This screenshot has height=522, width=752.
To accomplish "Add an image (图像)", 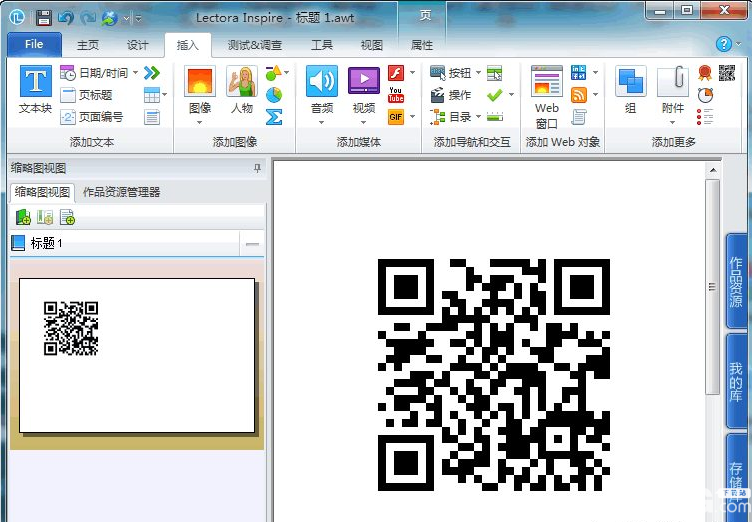I will point(200,90).
